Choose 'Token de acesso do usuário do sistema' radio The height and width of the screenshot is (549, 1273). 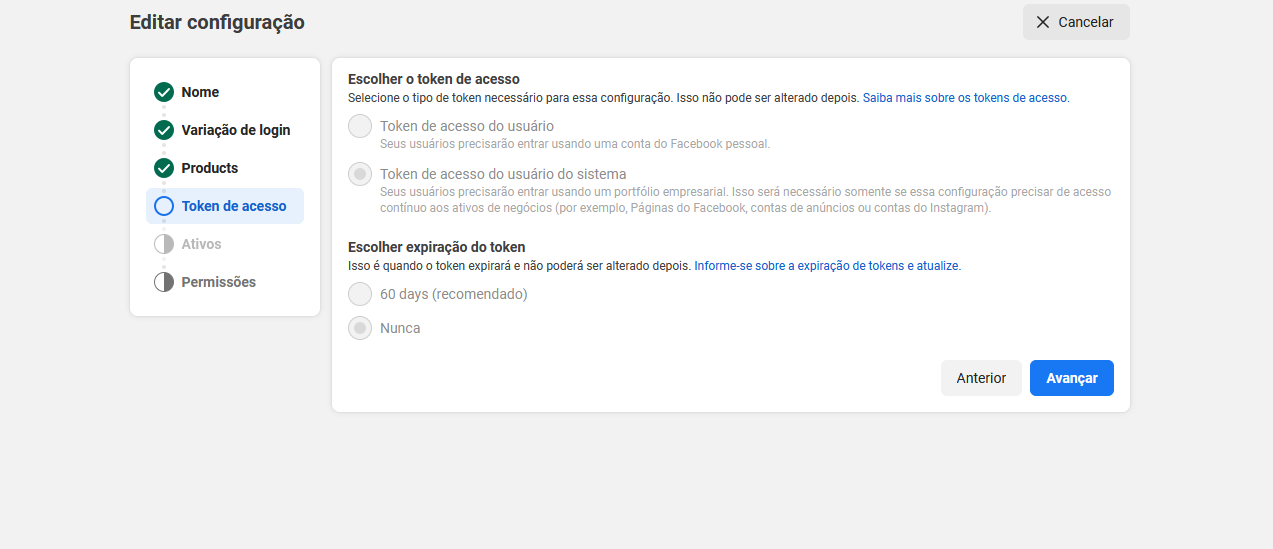click(x=359, y=175)
